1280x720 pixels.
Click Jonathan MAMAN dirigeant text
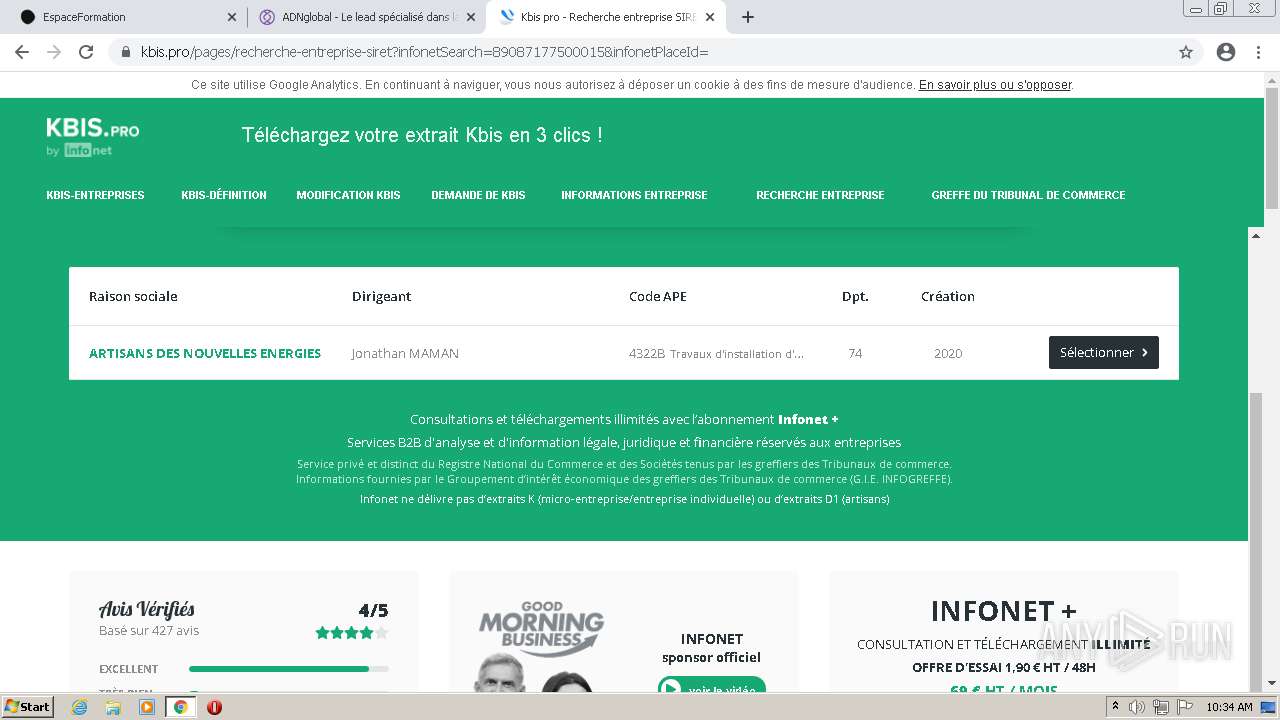(x=405, y=353)
